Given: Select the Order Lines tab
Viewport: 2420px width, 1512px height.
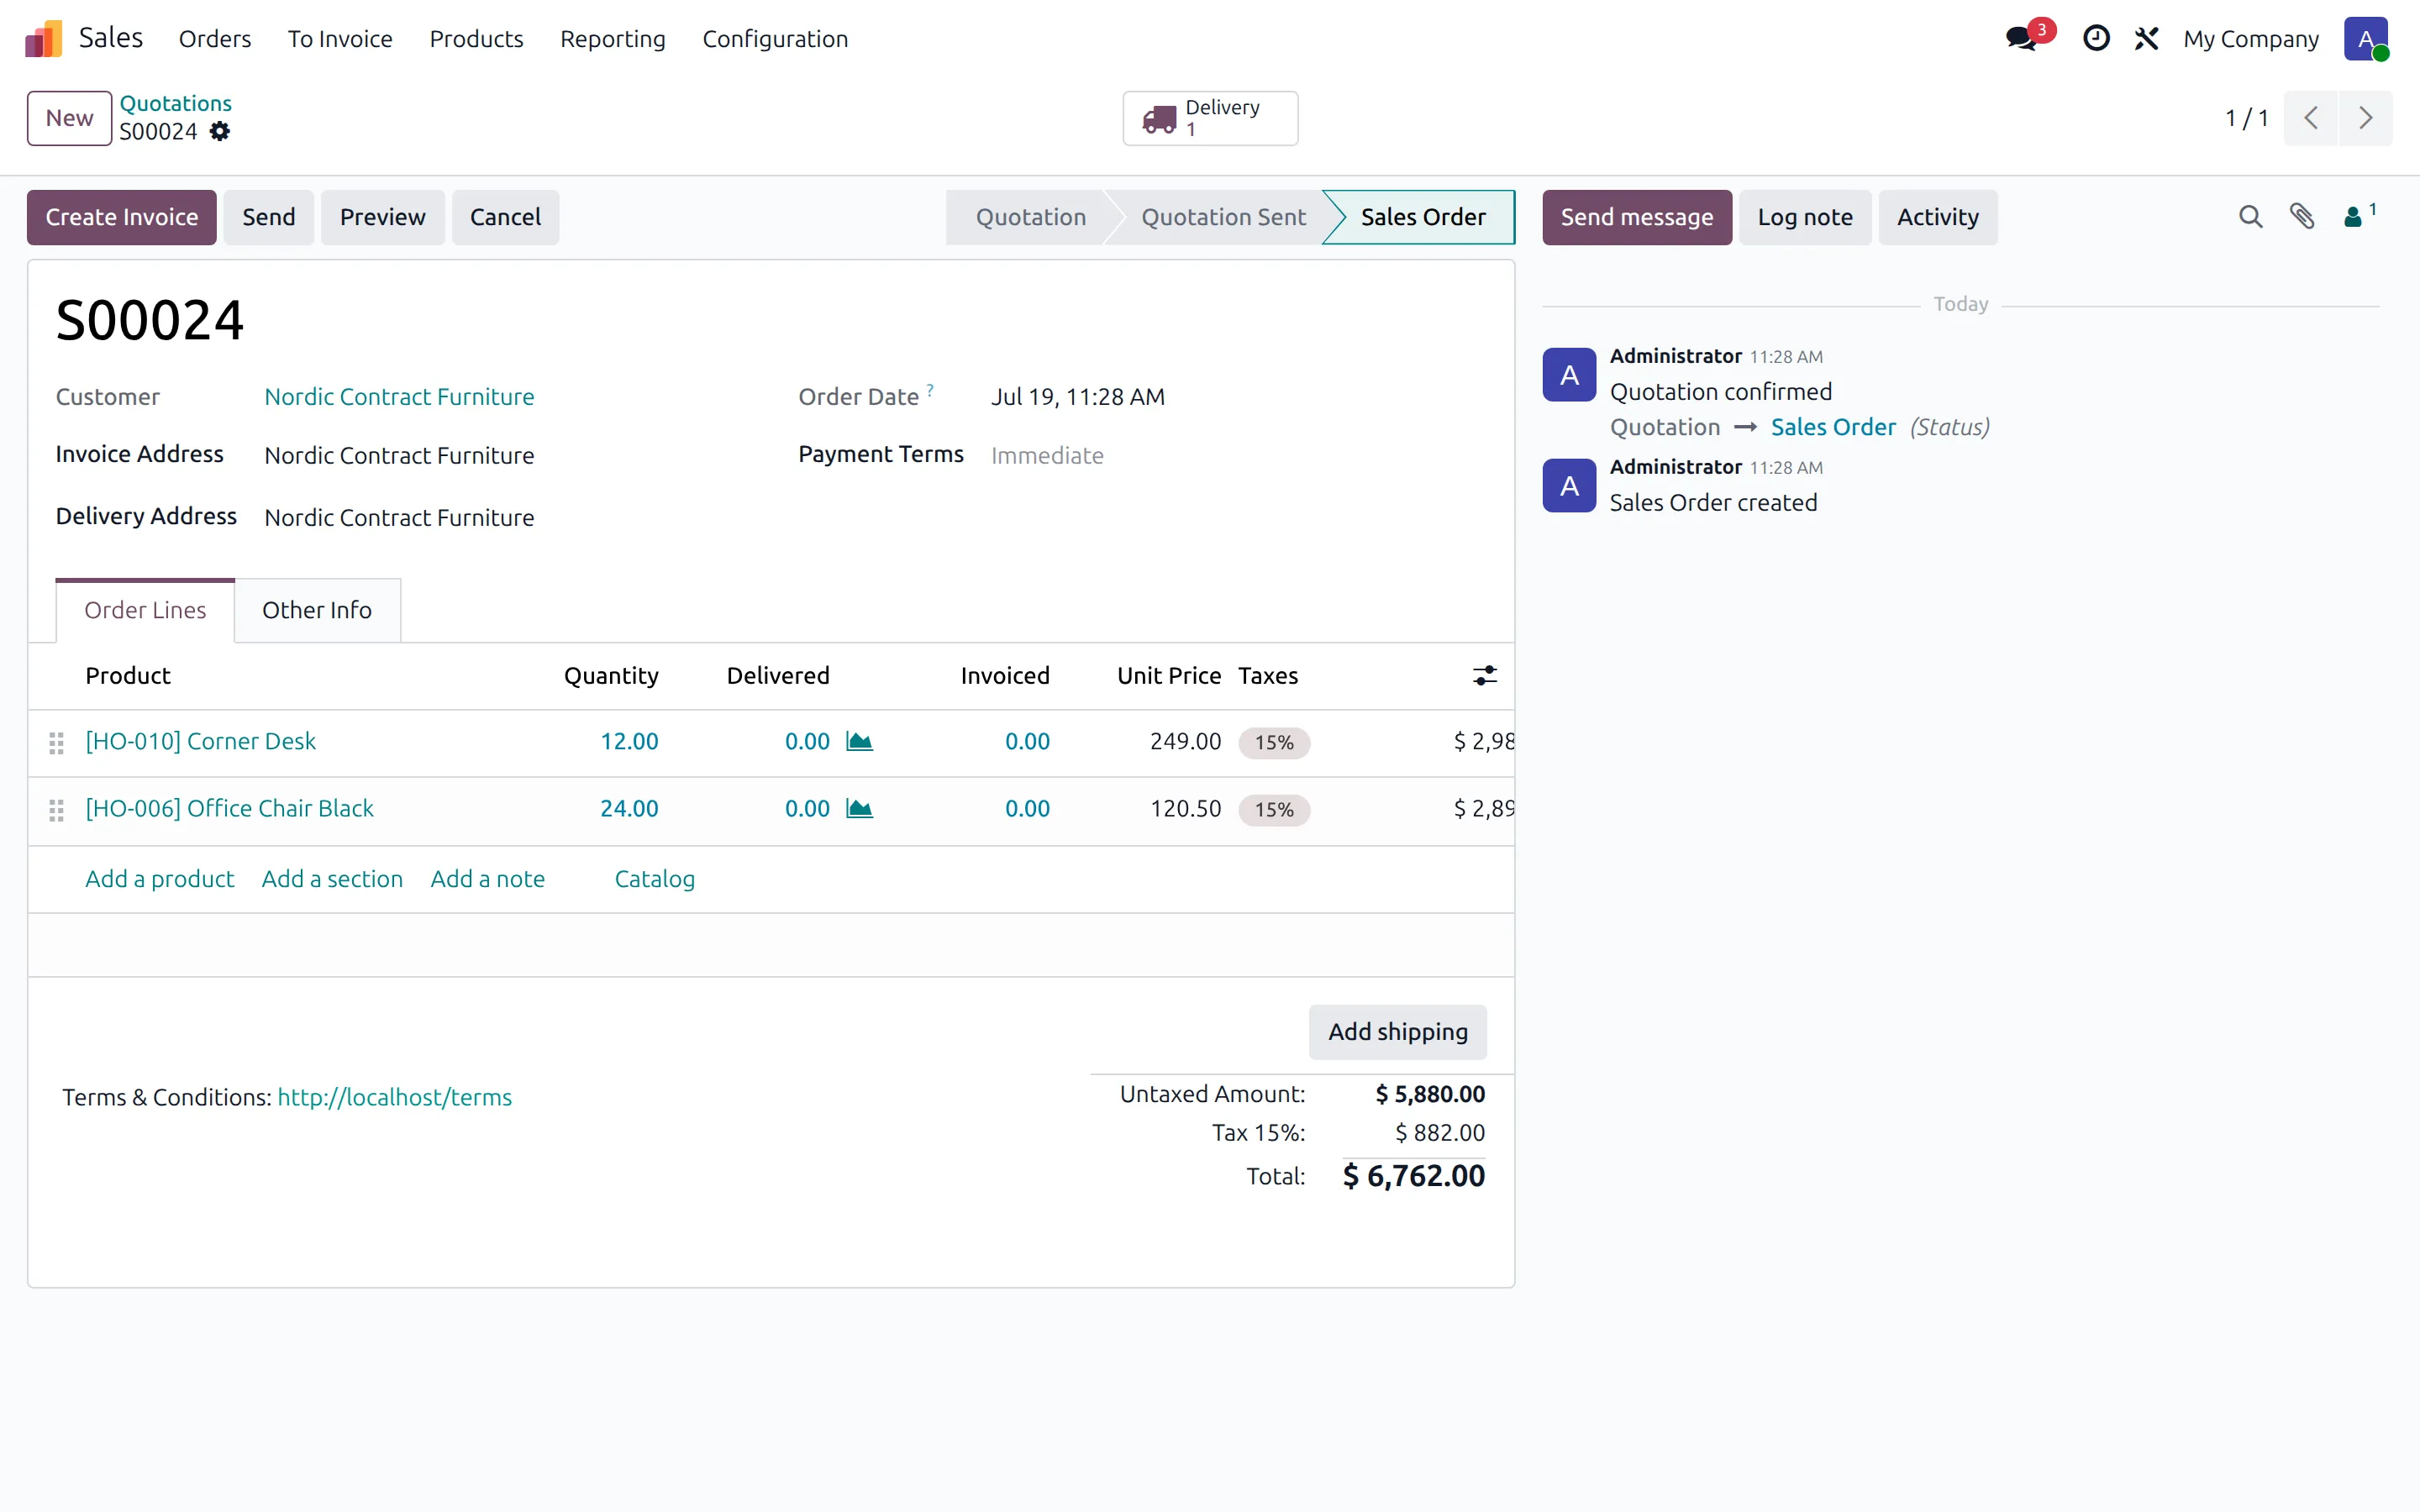Looking at the screenshot, I should [x=145, y=610].
